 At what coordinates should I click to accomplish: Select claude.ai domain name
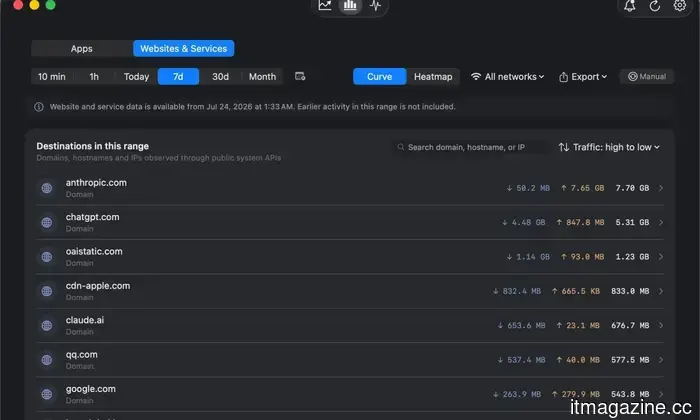click(85, 320)
